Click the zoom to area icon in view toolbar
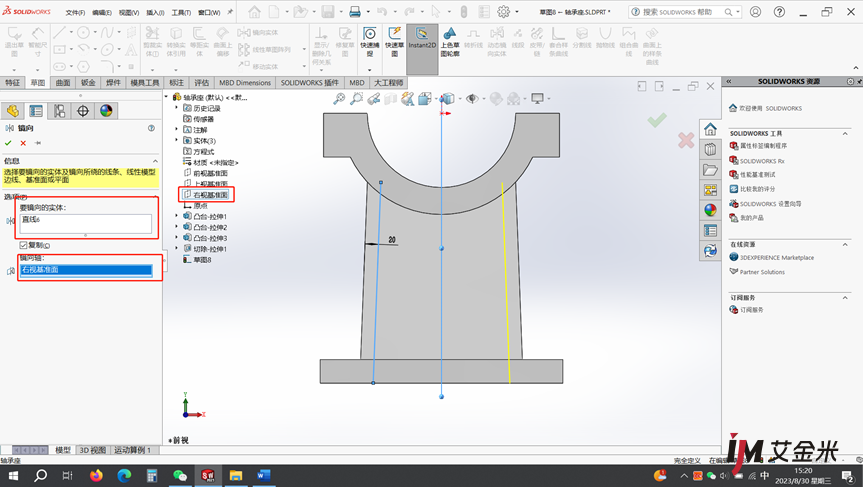The image size is (863, 487). pos(357,99)
